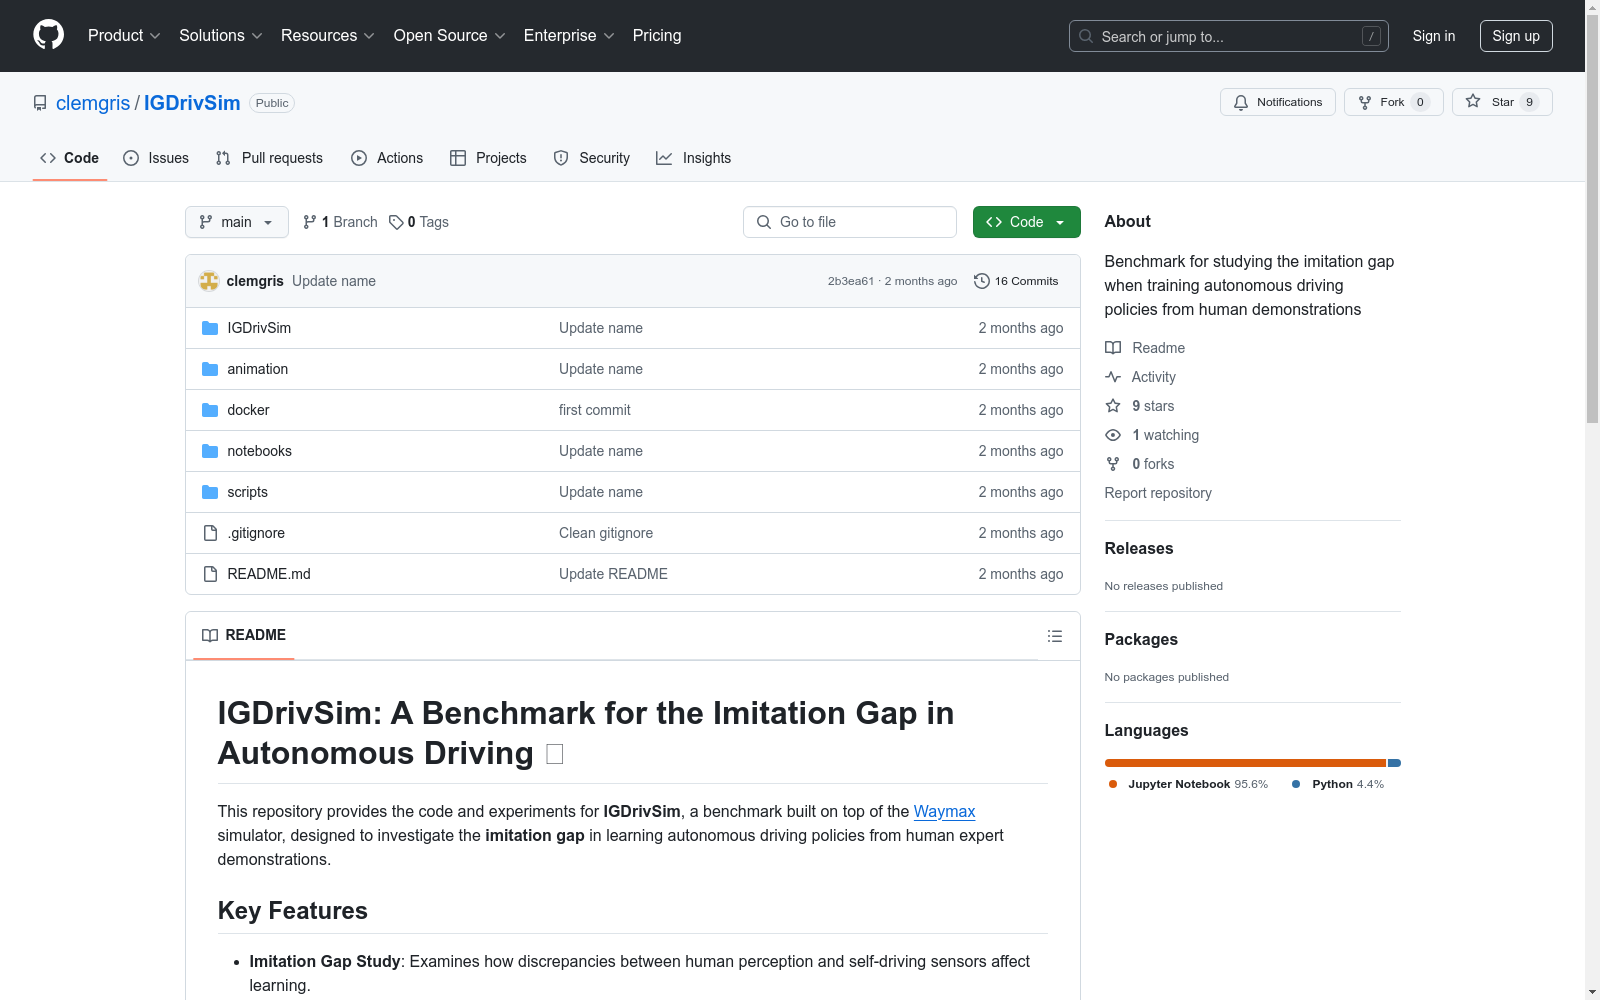
Task: Open the 'Clean gitignore' commit message
Action: pos(606,533)
